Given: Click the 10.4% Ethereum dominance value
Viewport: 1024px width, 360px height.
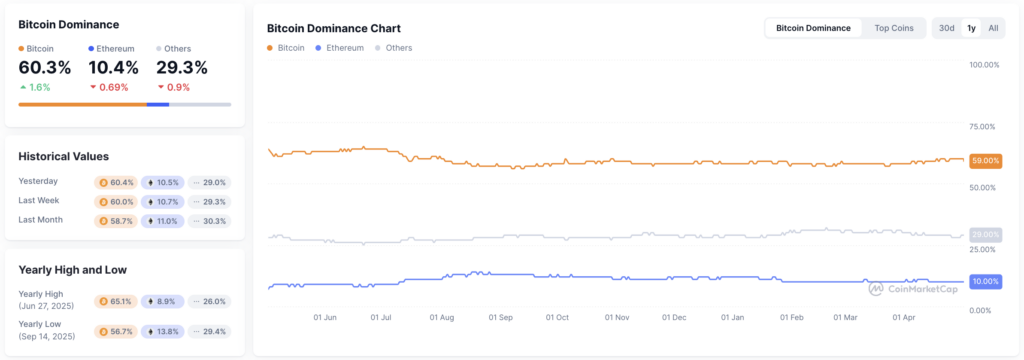Looking at the screenshot, I should (x=113, y=67).
